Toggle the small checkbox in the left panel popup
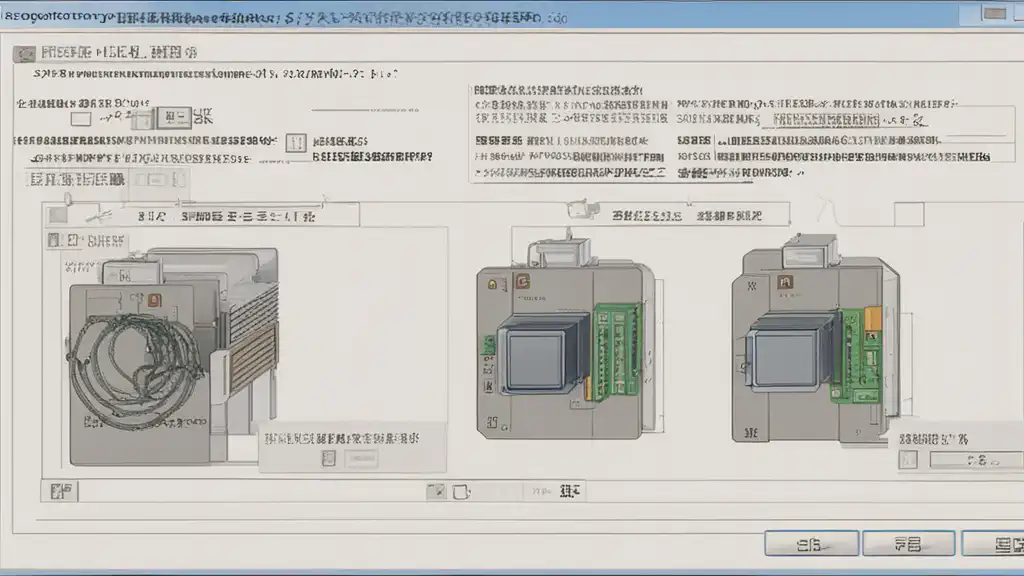The image size is (1024, 576). pos(328,458)
